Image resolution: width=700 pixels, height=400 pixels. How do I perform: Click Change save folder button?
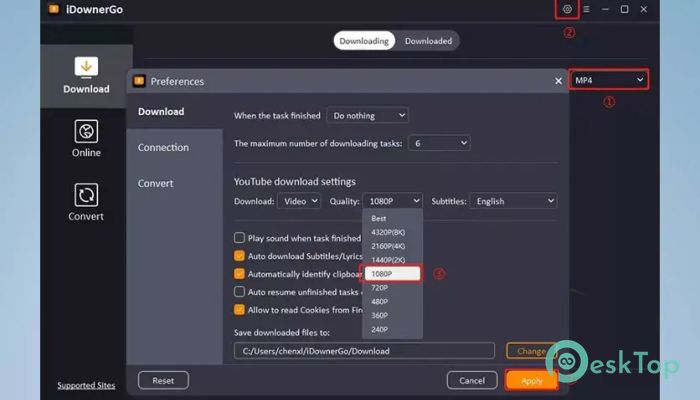(x=531, y=351)
